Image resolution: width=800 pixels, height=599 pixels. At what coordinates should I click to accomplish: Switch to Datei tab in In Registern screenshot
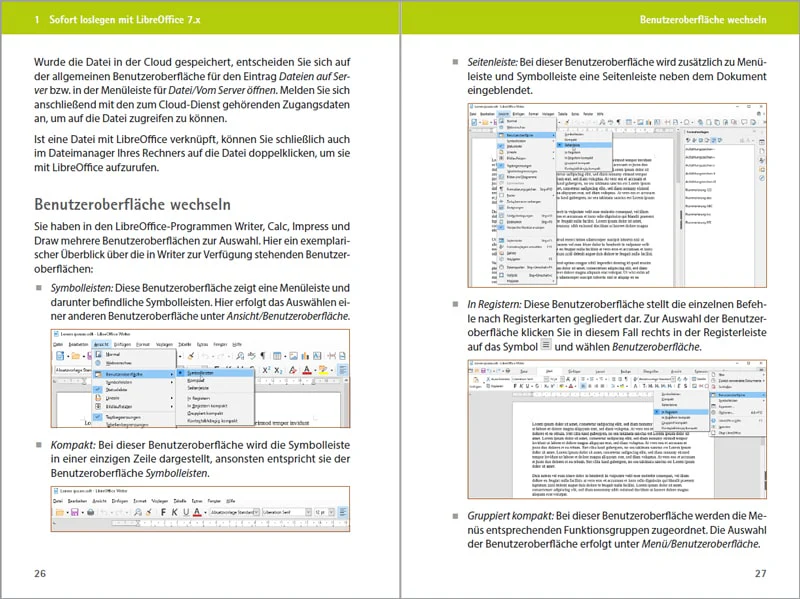[524, 371]
